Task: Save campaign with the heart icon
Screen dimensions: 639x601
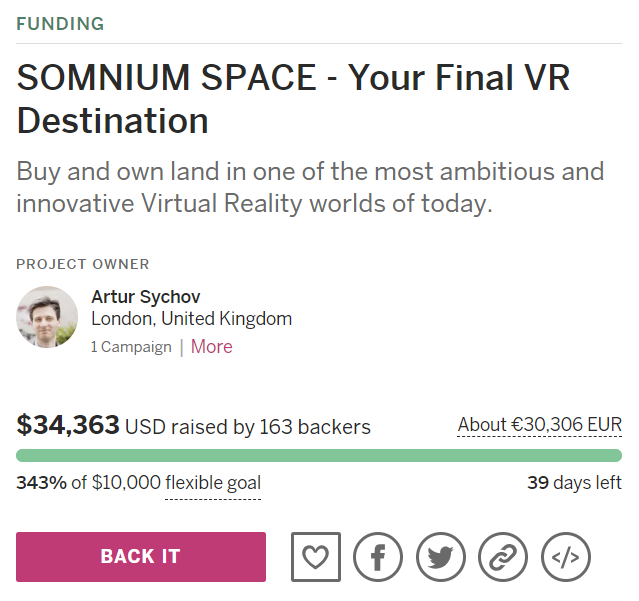Action: (x=316, y=557)
